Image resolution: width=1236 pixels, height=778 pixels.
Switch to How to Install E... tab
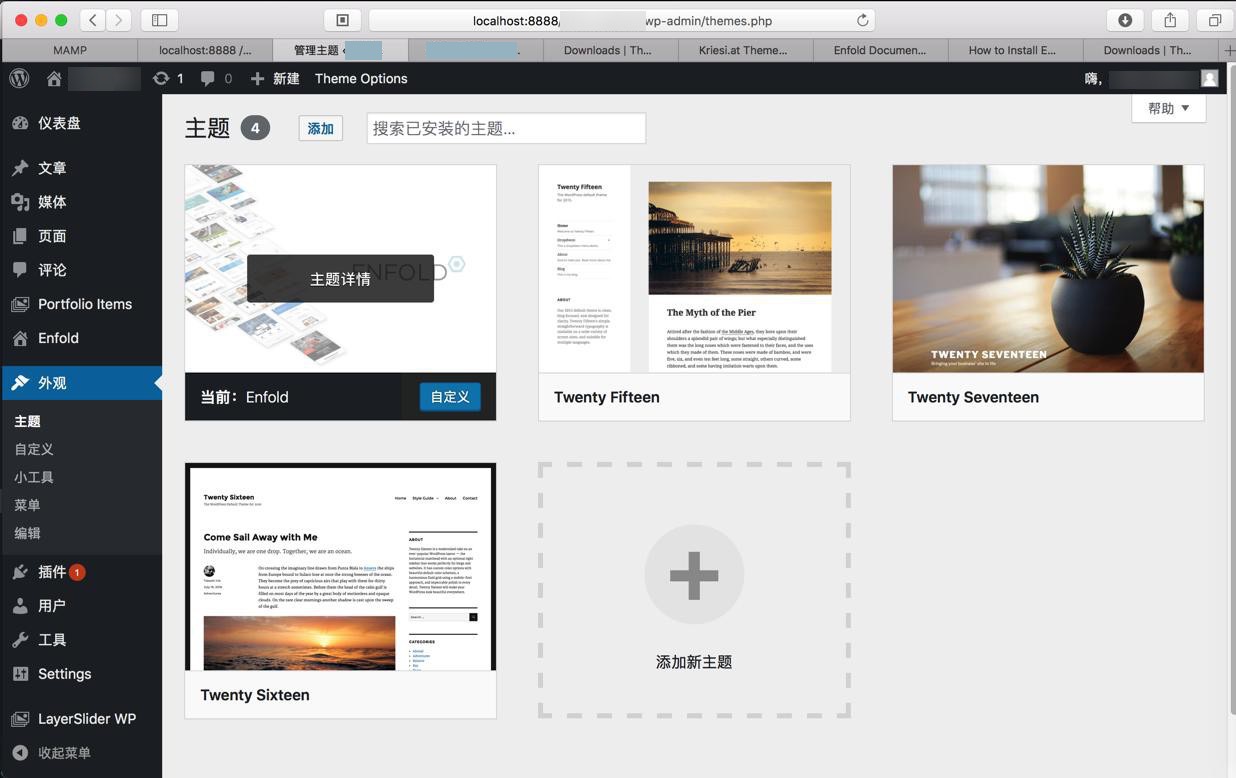1015,50
